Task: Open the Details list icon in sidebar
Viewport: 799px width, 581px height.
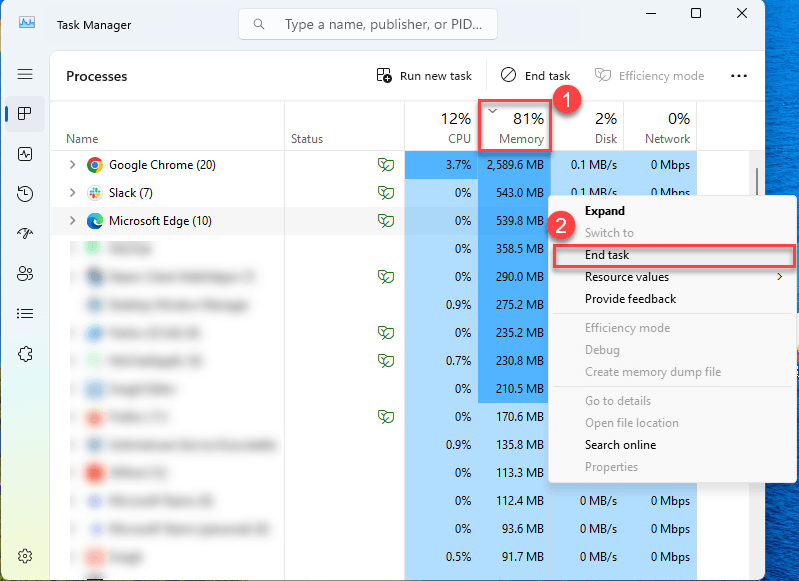Action: tap(25, 313)
